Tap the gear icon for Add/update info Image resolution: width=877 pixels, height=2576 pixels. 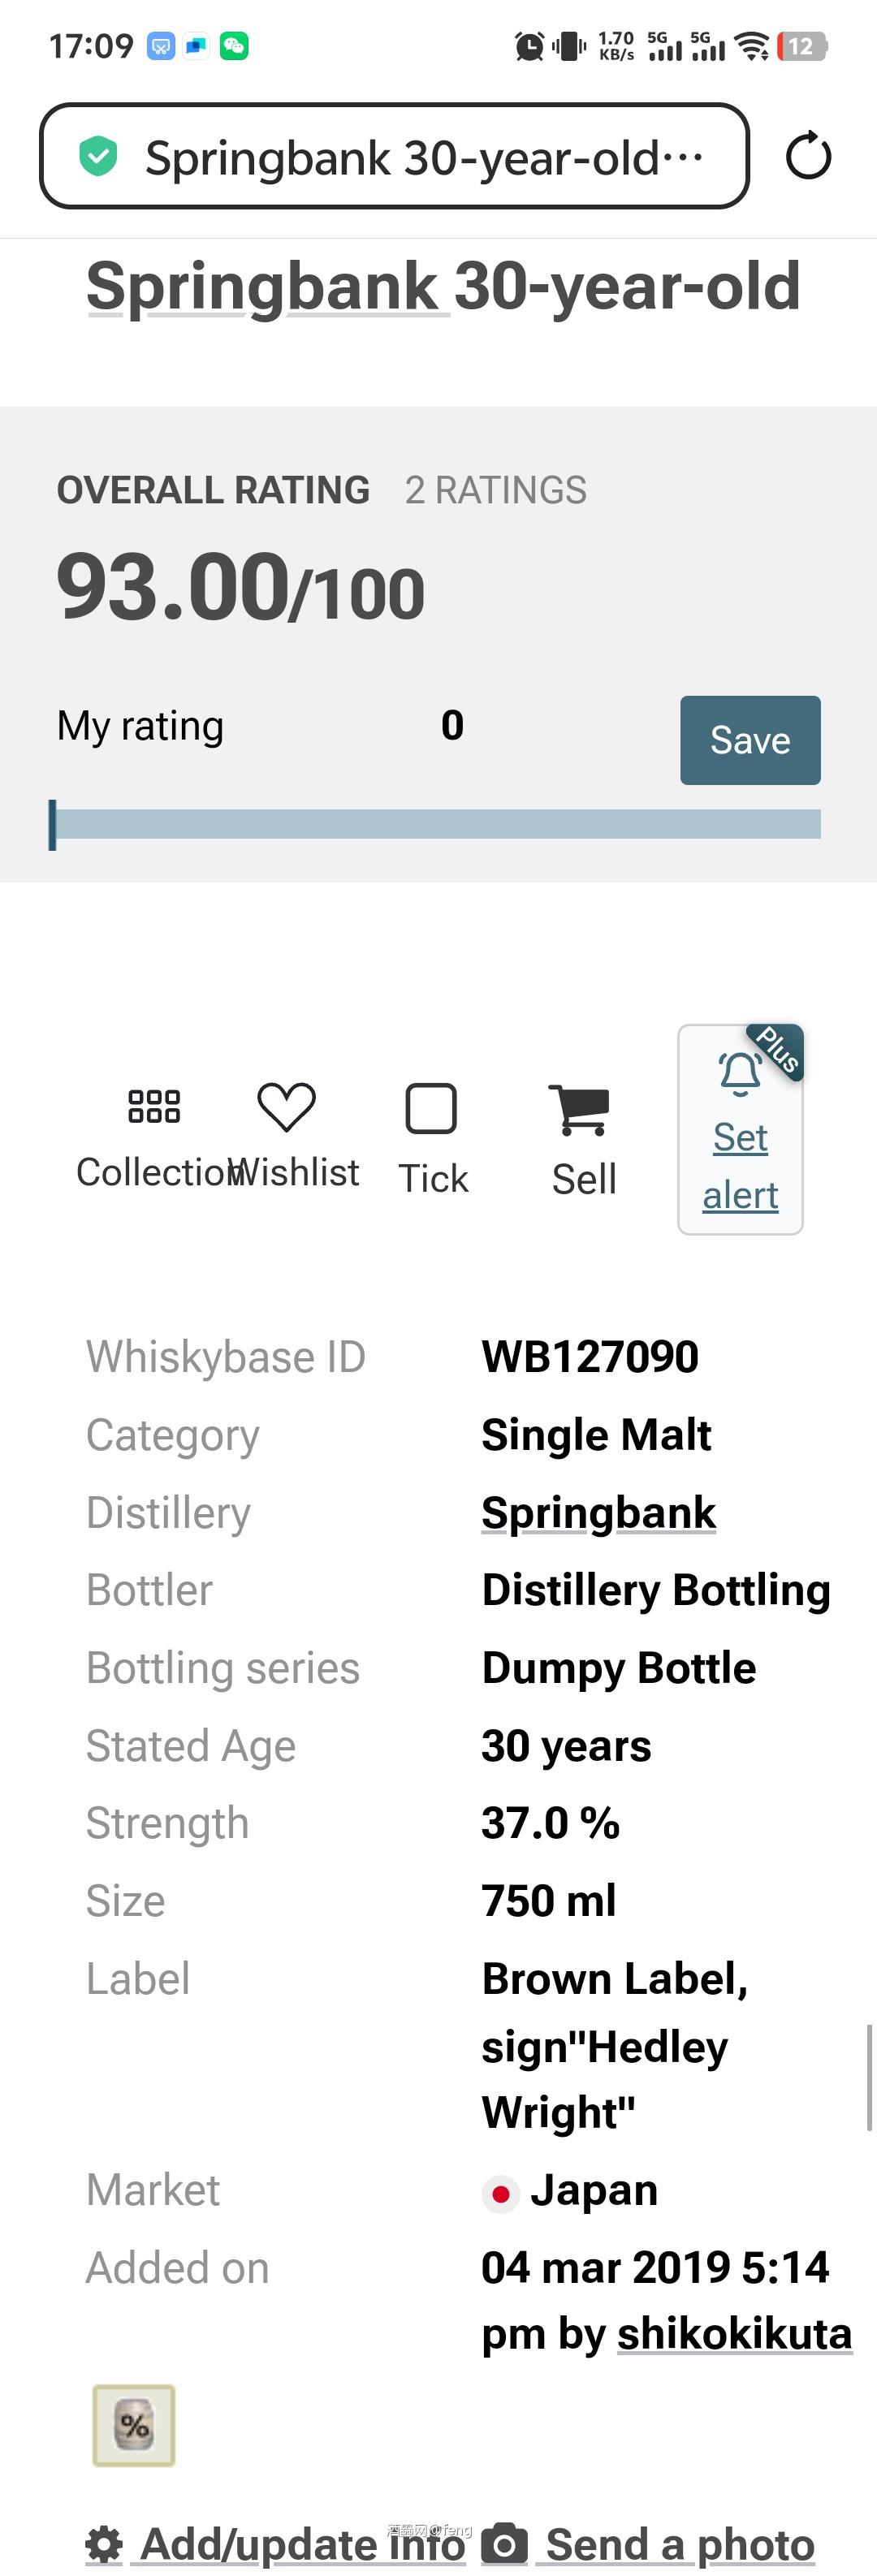(x=104, y=2544)
